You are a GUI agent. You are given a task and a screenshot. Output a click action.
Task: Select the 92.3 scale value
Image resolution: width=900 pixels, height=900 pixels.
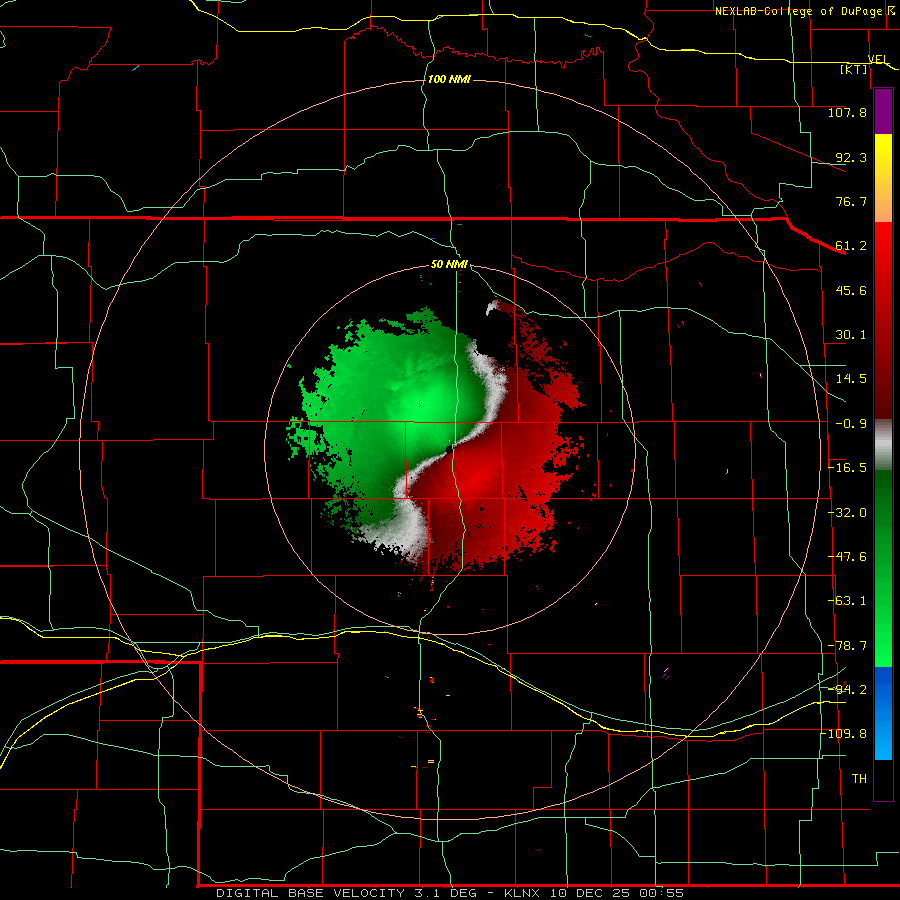(x=851, y=157)
